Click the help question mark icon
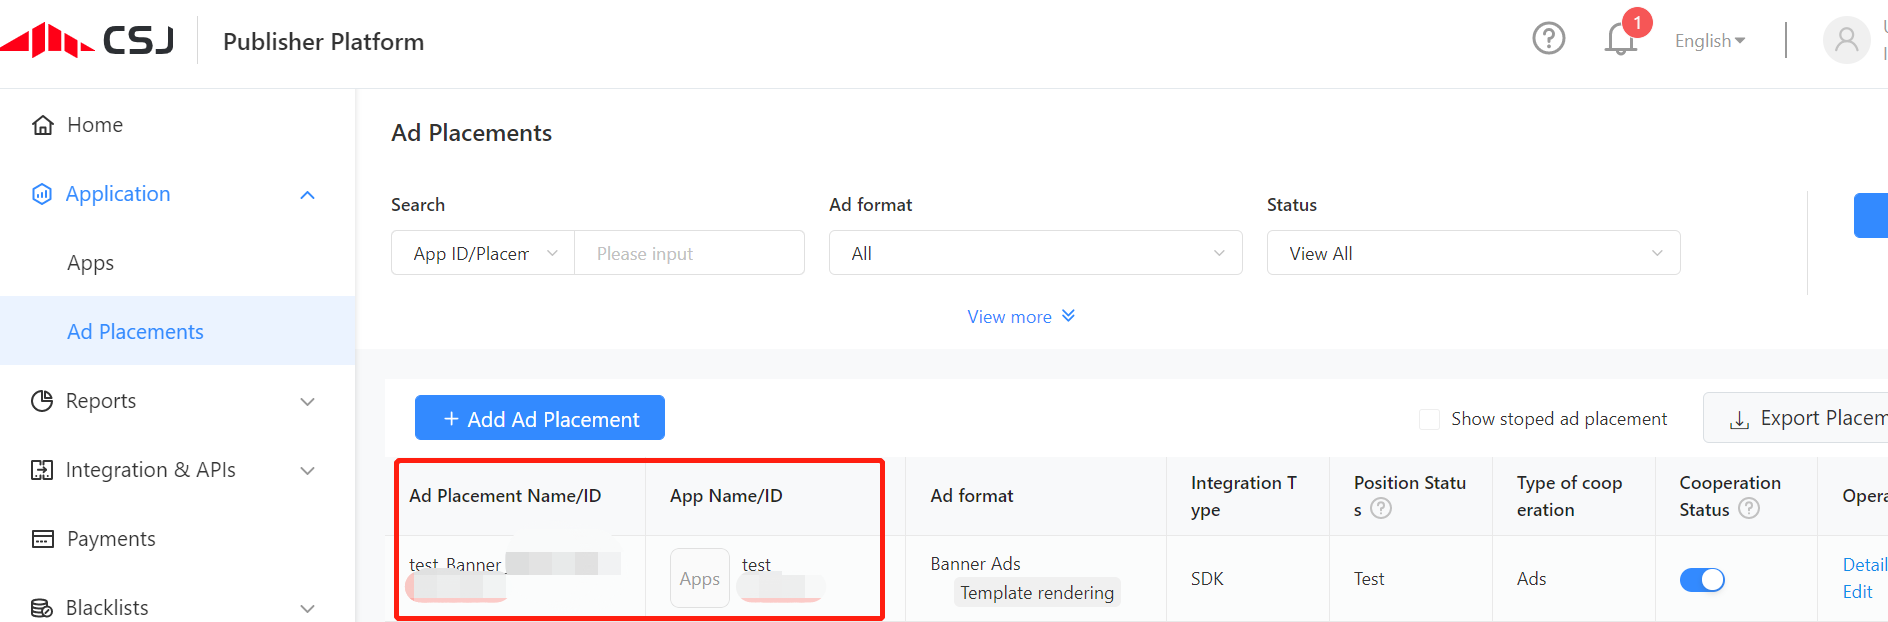This screenshot has width=1888, height=622. click(1548, 39)
